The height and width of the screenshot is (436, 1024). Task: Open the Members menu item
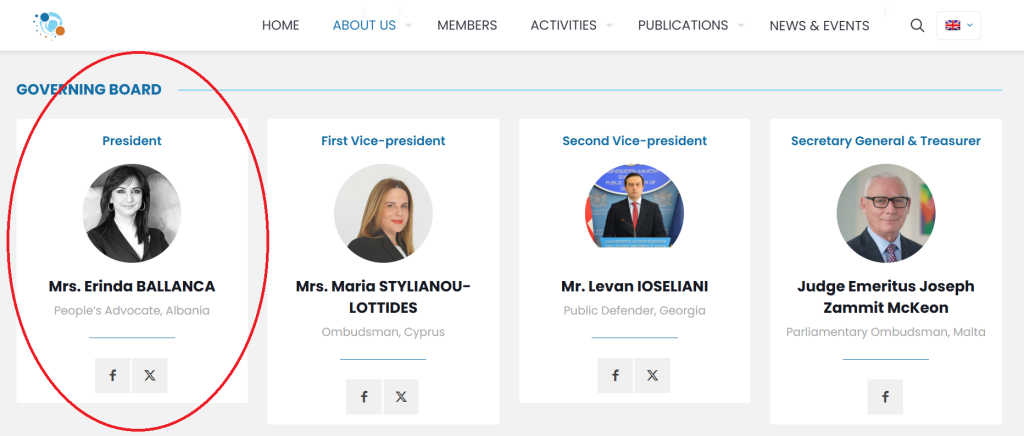(467, 26)
